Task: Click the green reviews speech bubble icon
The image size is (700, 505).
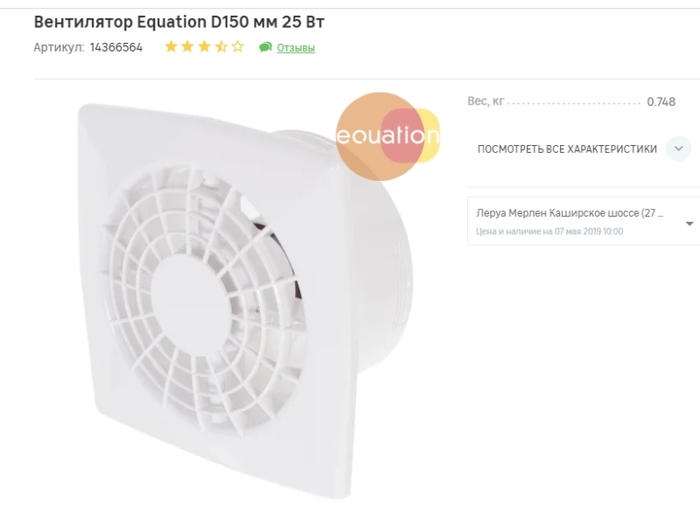Action: (265, 47)
